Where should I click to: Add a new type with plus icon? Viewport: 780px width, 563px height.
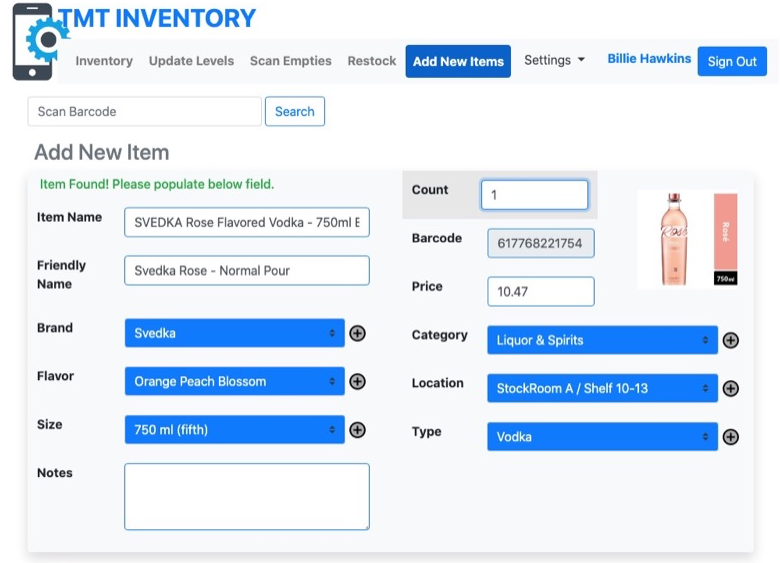point(730,437)
